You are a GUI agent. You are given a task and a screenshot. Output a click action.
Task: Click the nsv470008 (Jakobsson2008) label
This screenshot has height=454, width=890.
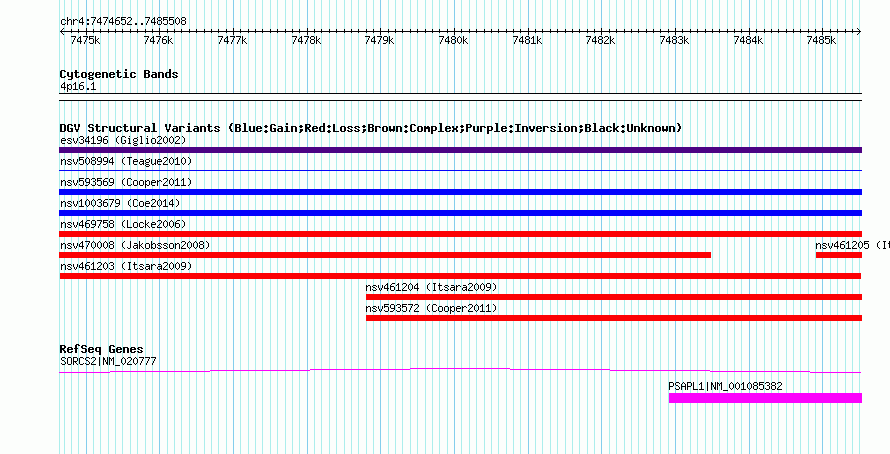135,245
